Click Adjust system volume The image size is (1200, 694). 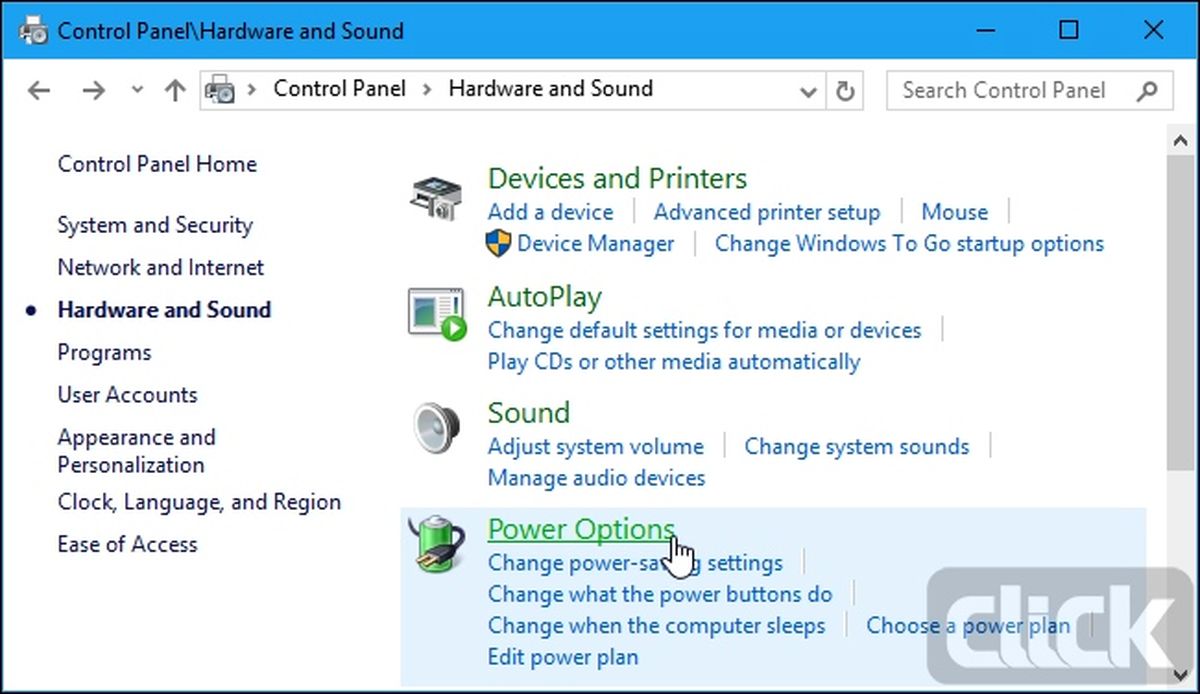[595, 446]
